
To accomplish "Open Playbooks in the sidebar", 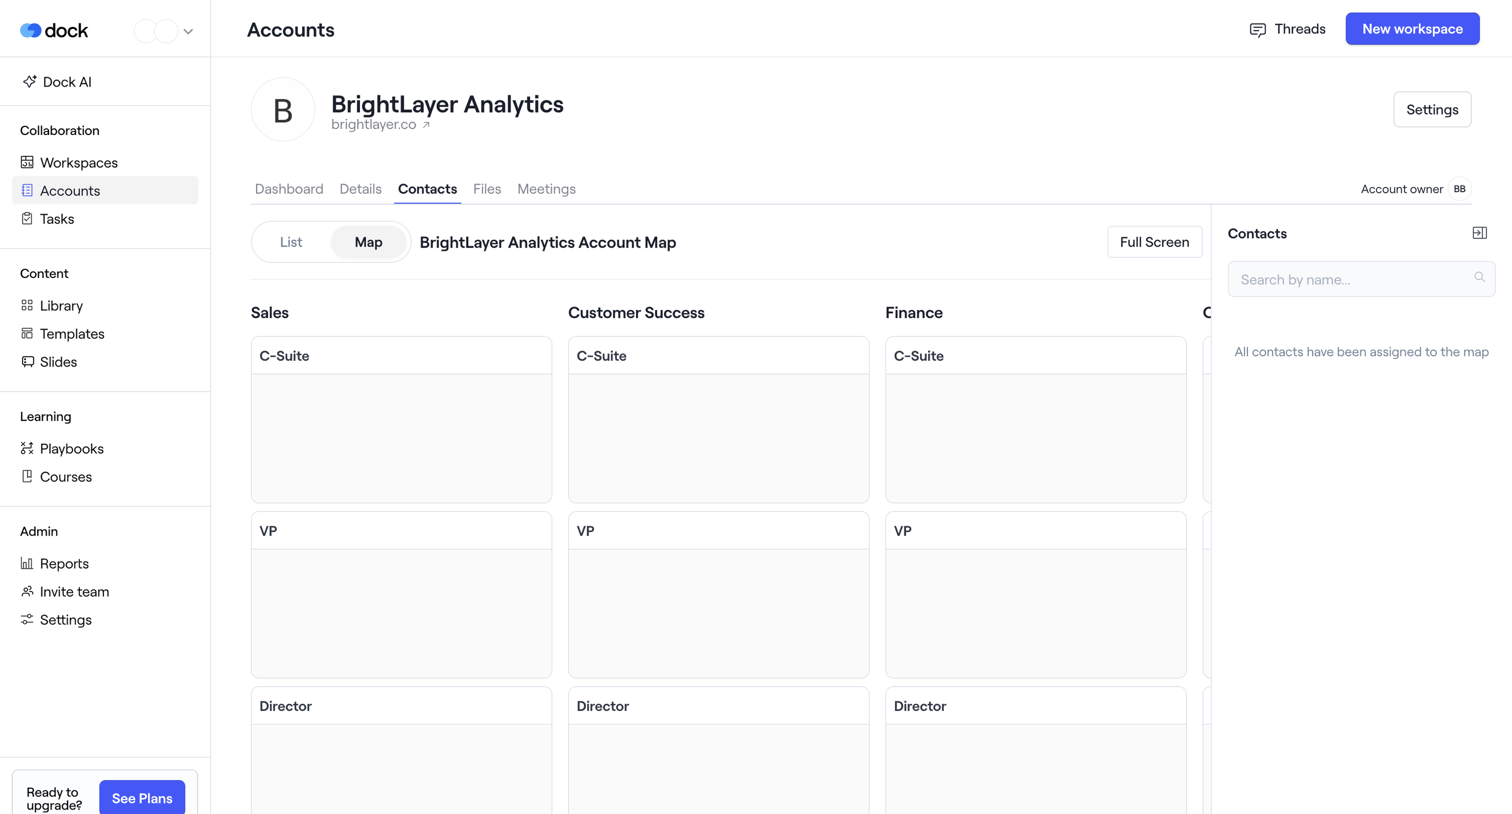I will pyautogui.click(x=105, y=448).
